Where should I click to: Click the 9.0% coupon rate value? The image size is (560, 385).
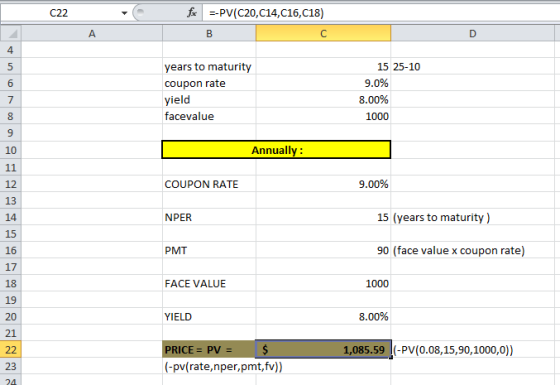[323, 83]
